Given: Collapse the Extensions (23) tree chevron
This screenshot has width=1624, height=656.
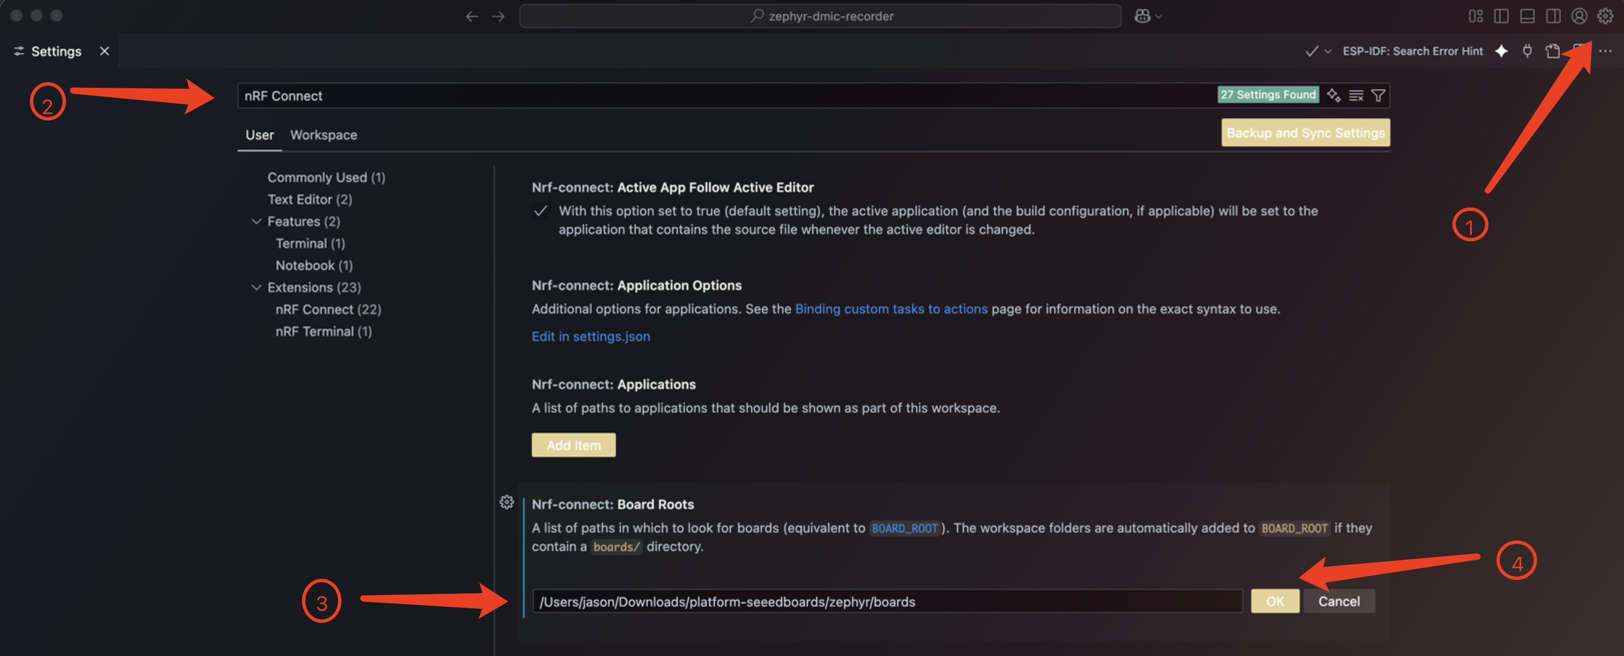Looking at the screenshot, I should pyautogui.click(x=256, y=287).
